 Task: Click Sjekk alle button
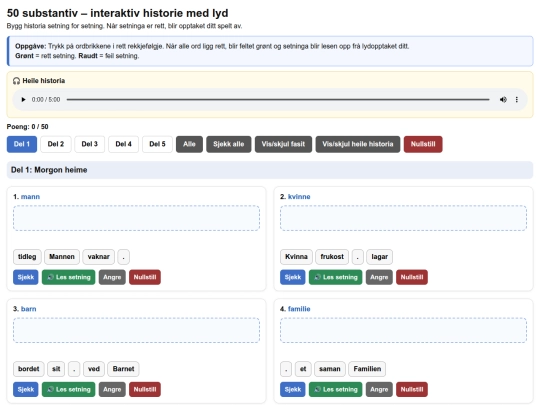229,144
